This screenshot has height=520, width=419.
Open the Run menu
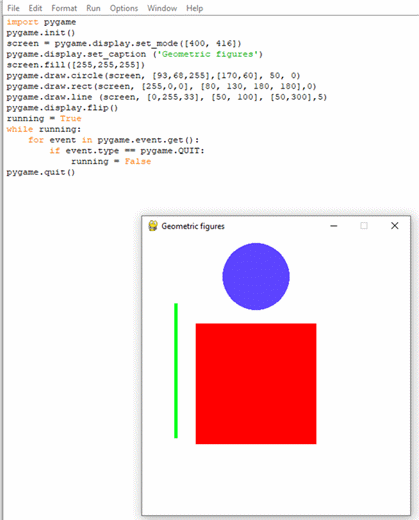coord(93,8)
